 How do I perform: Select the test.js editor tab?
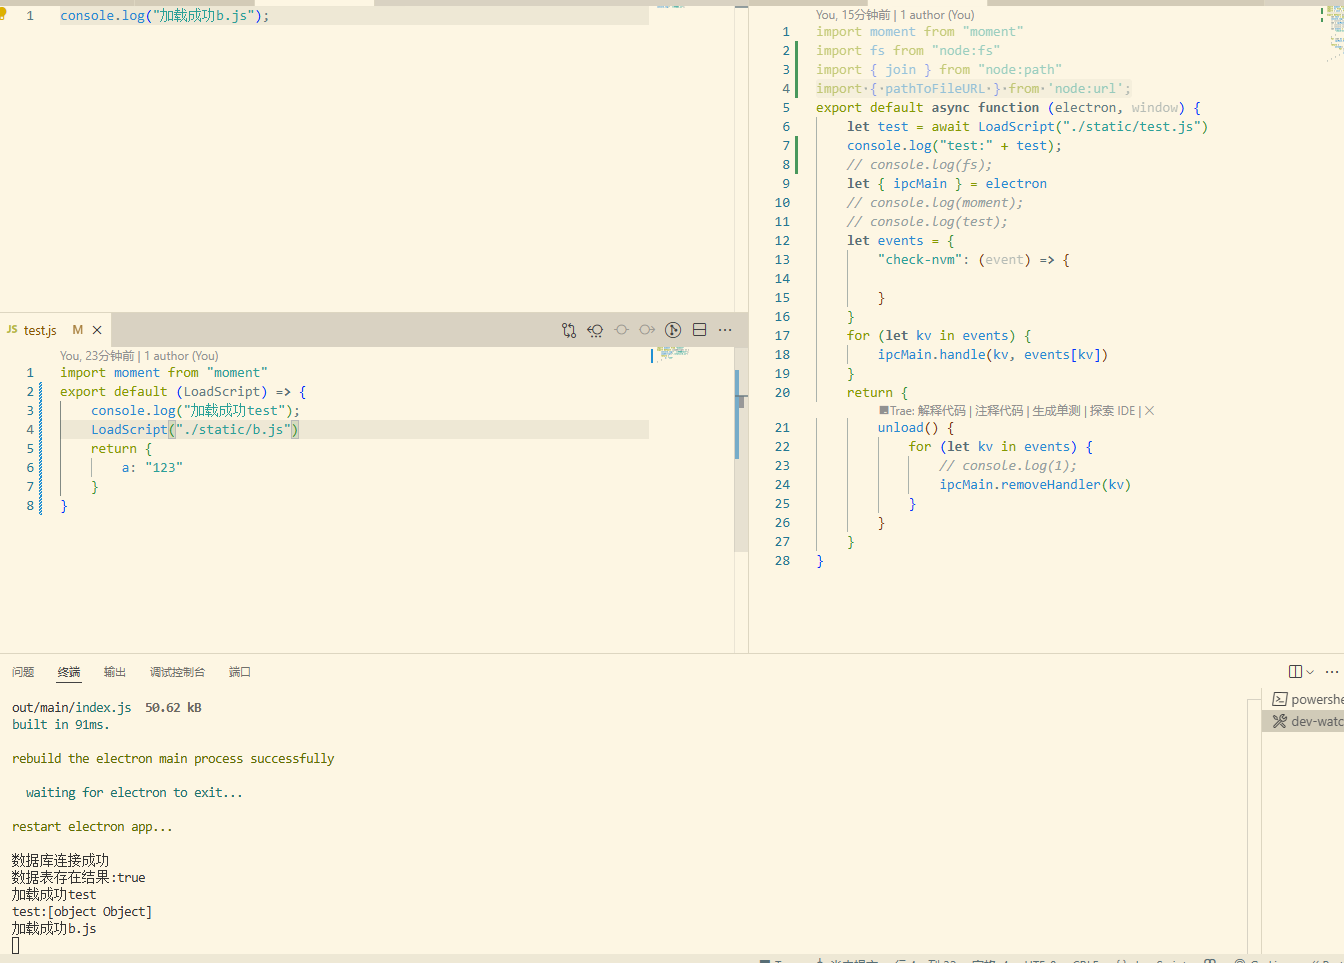pos(55,330)
